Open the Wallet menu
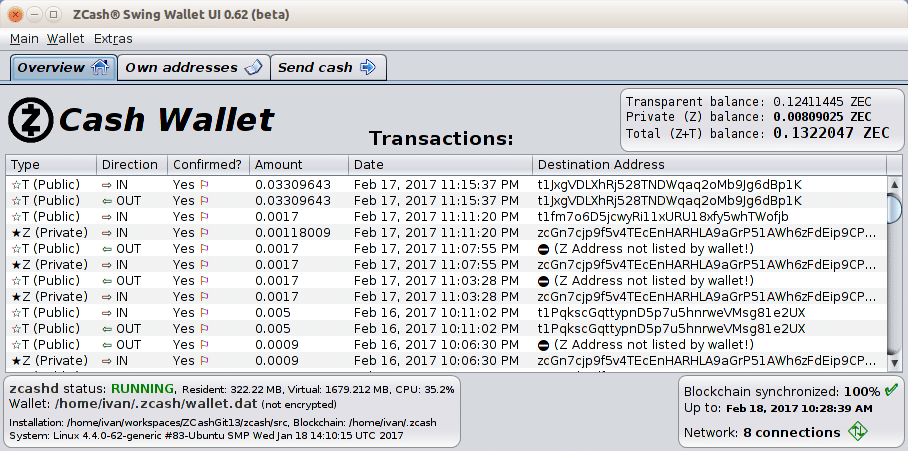 point(65,39)
